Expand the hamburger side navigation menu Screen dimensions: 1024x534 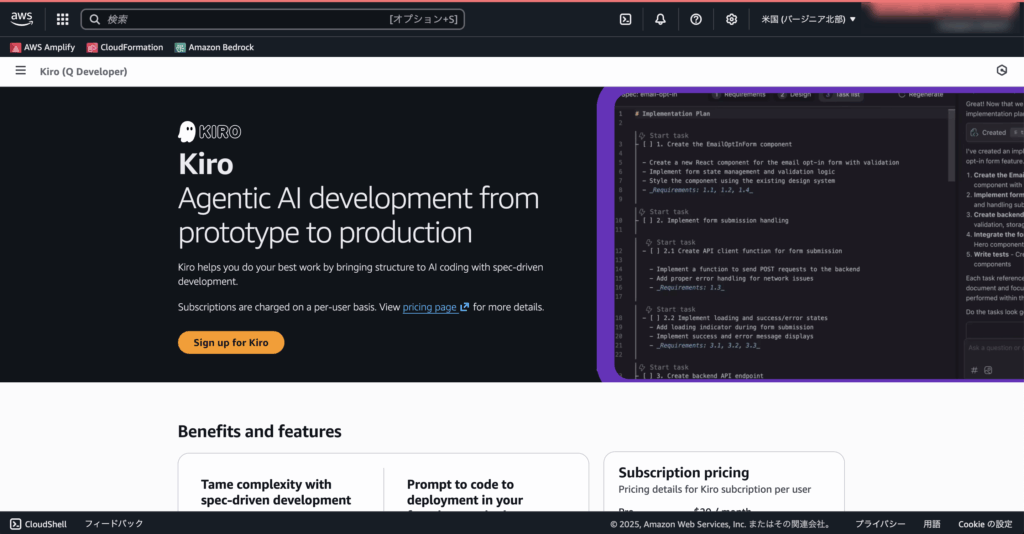(x=21, y=71)
